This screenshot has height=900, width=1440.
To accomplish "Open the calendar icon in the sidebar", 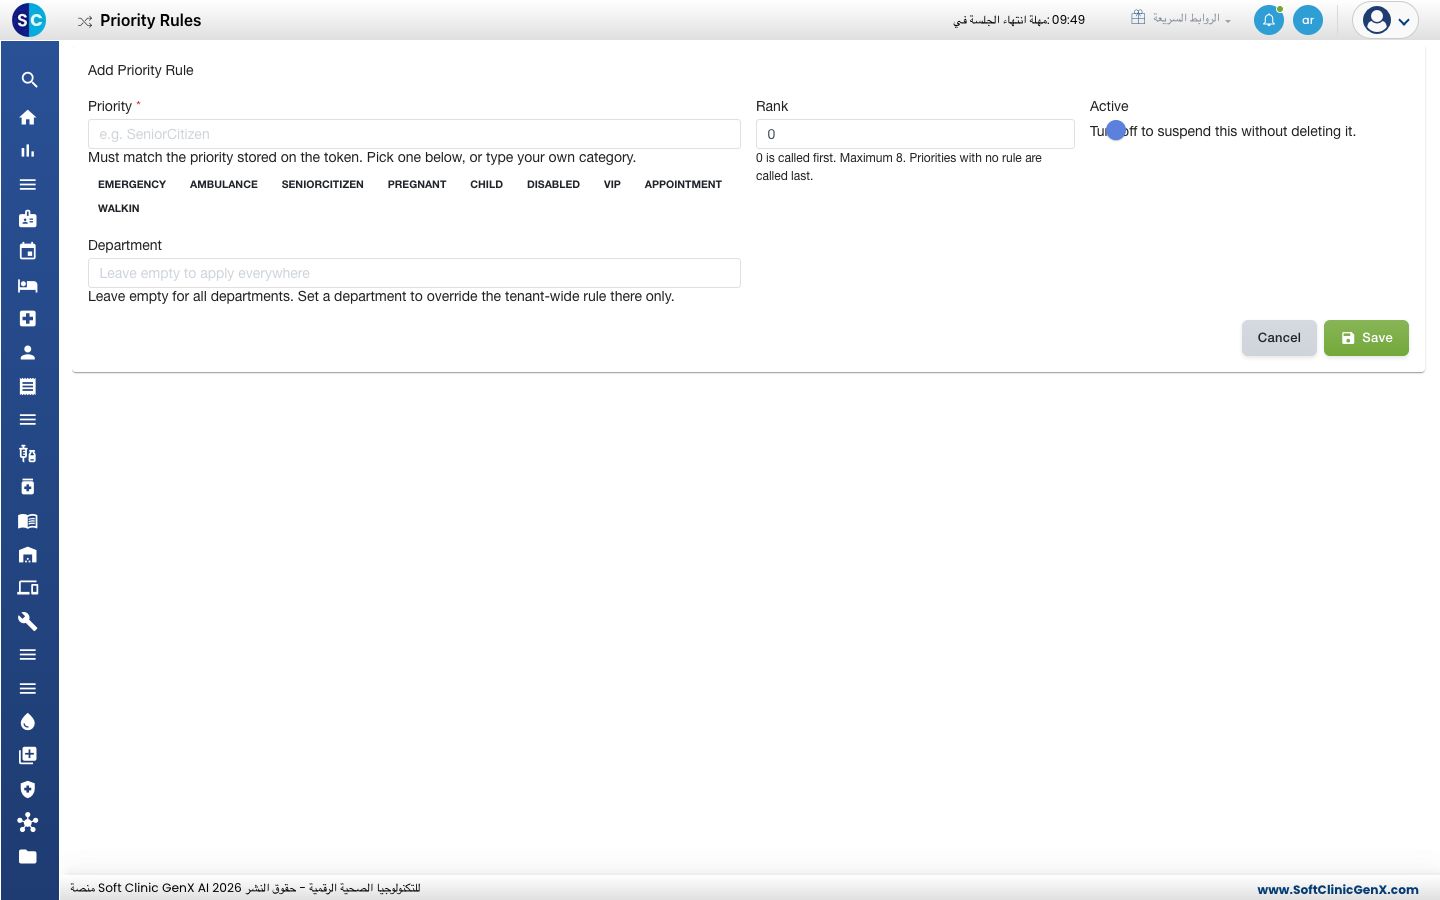I will pyautogui.click(x=28, y=251).
